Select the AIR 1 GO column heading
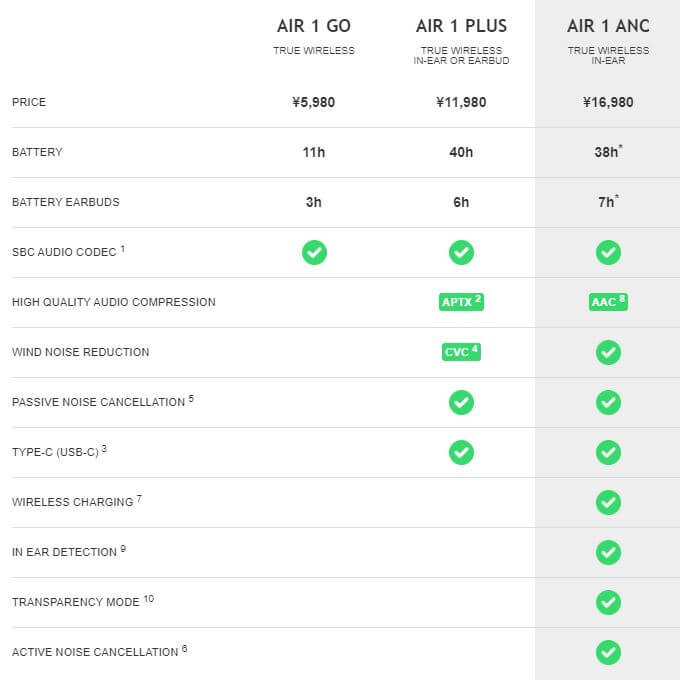 [x=314, y=26]
